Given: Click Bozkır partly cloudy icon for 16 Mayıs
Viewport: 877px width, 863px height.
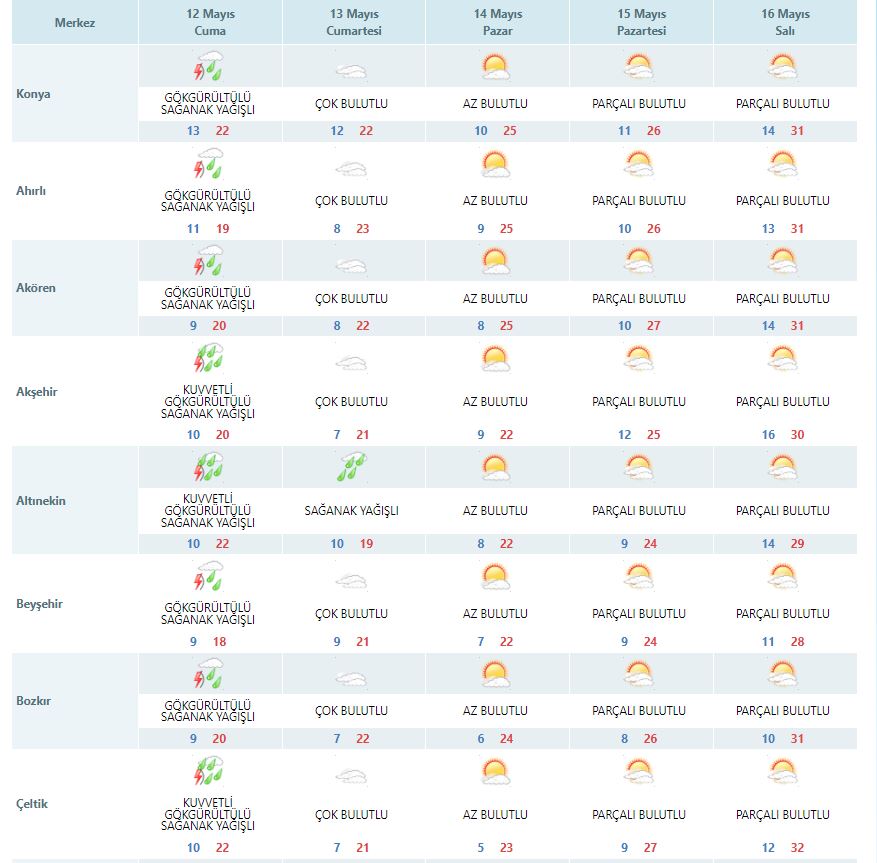Looking at the screenshot, I should click(x=784, y=673).
